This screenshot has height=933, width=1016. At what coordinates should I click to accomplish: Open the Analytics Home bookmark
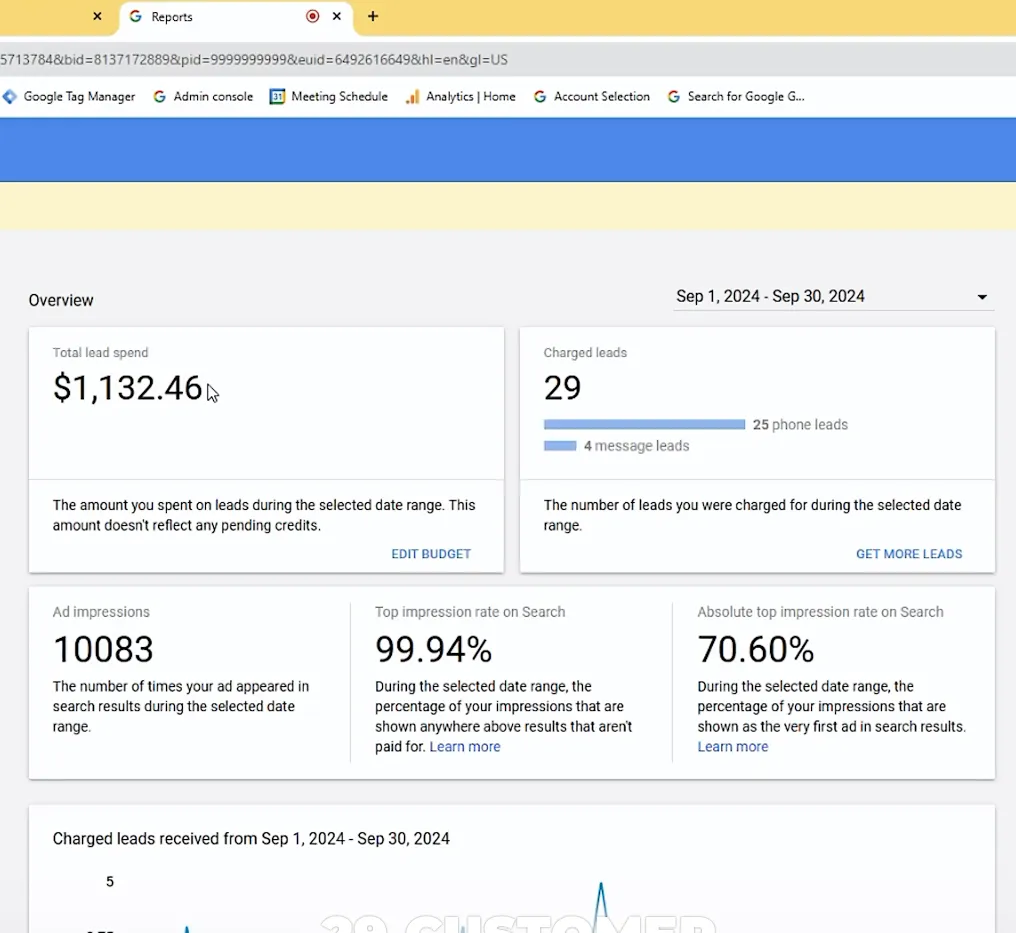(x=461, y=97)
